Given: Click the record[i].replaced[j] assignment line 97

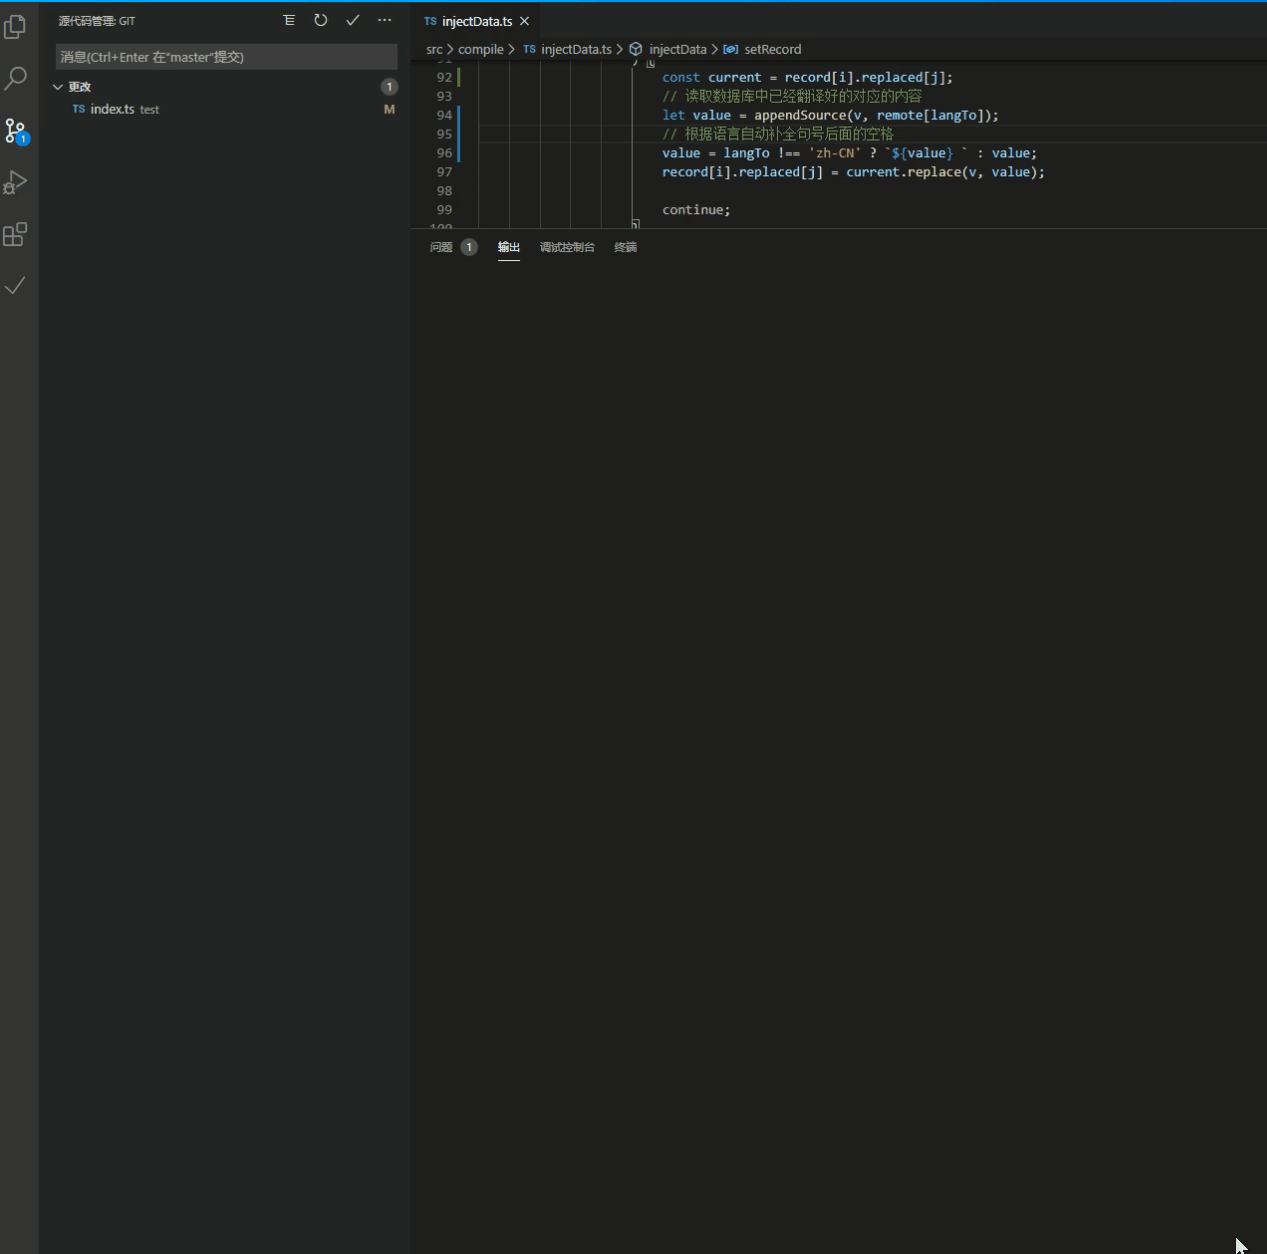Looking at the screenshot, I should [853, 172].
